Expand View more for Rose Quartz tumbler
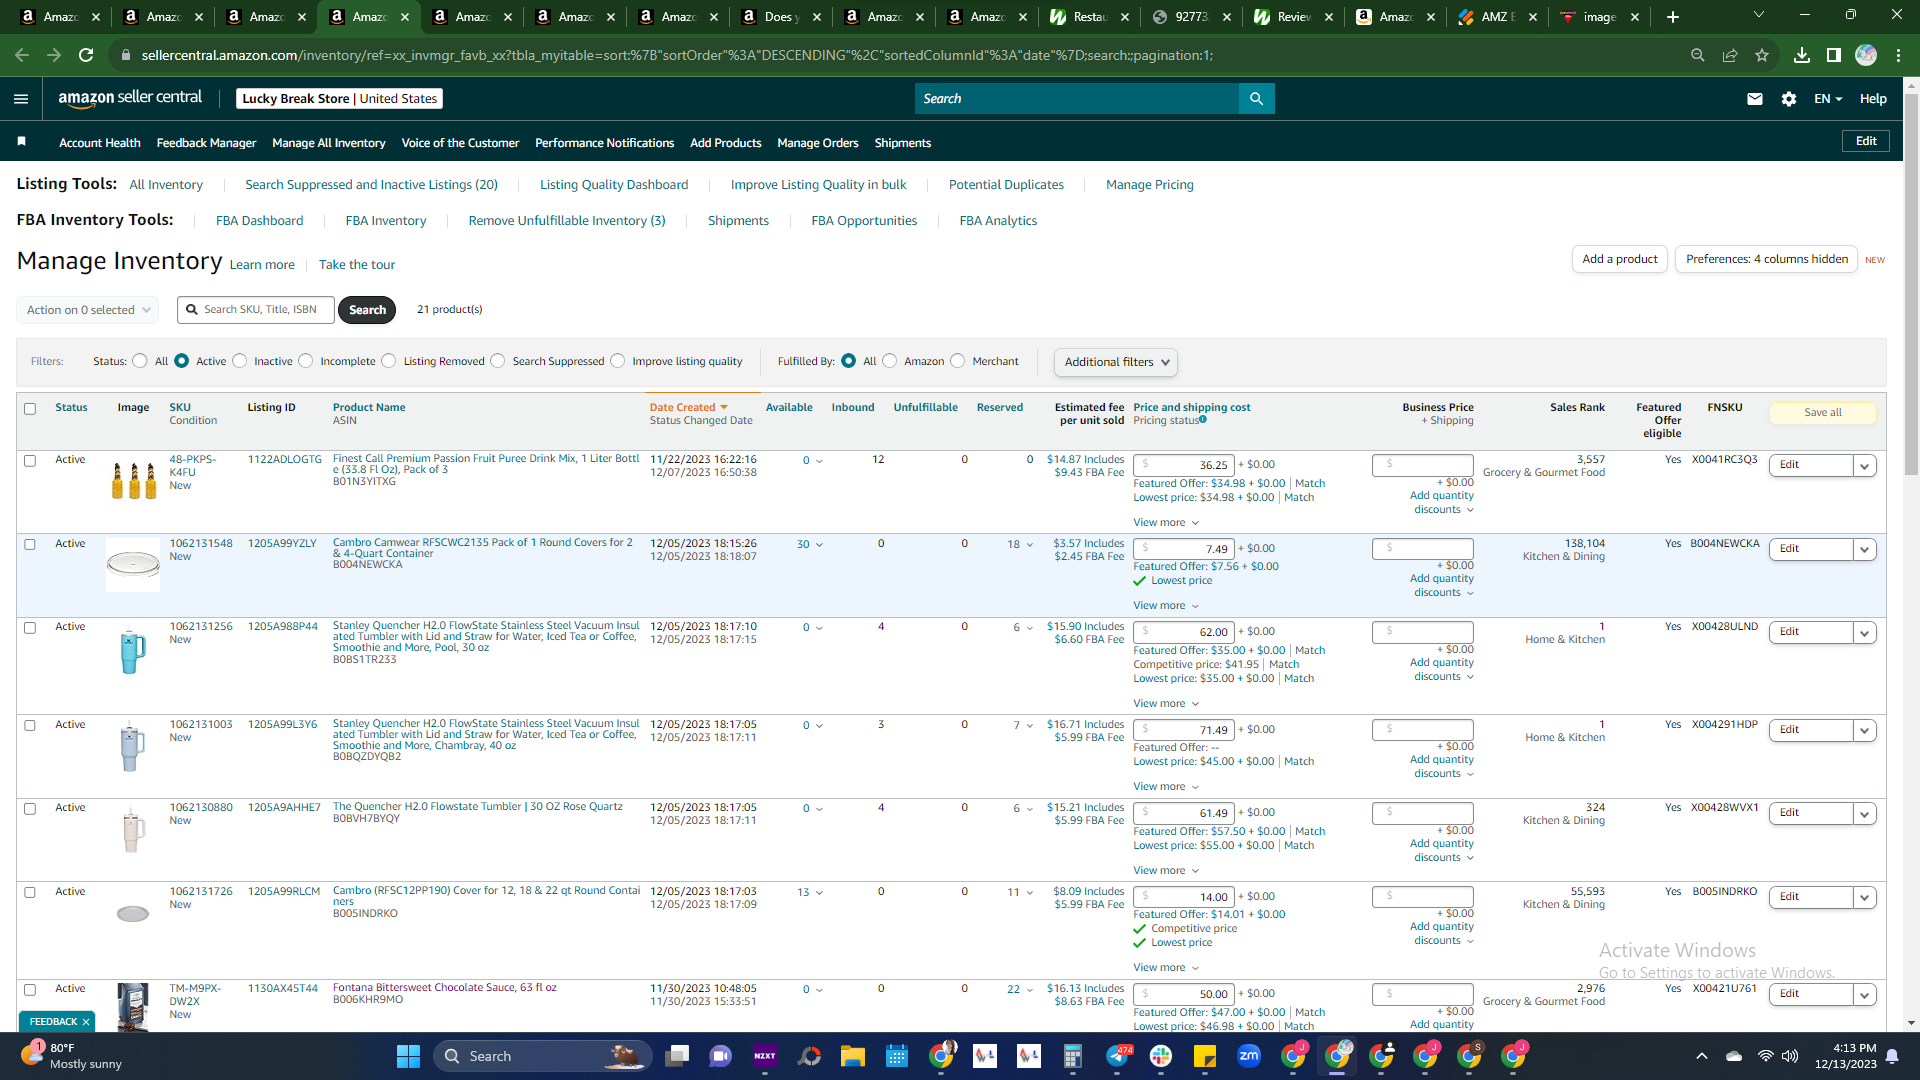 tap(1166, 871)
